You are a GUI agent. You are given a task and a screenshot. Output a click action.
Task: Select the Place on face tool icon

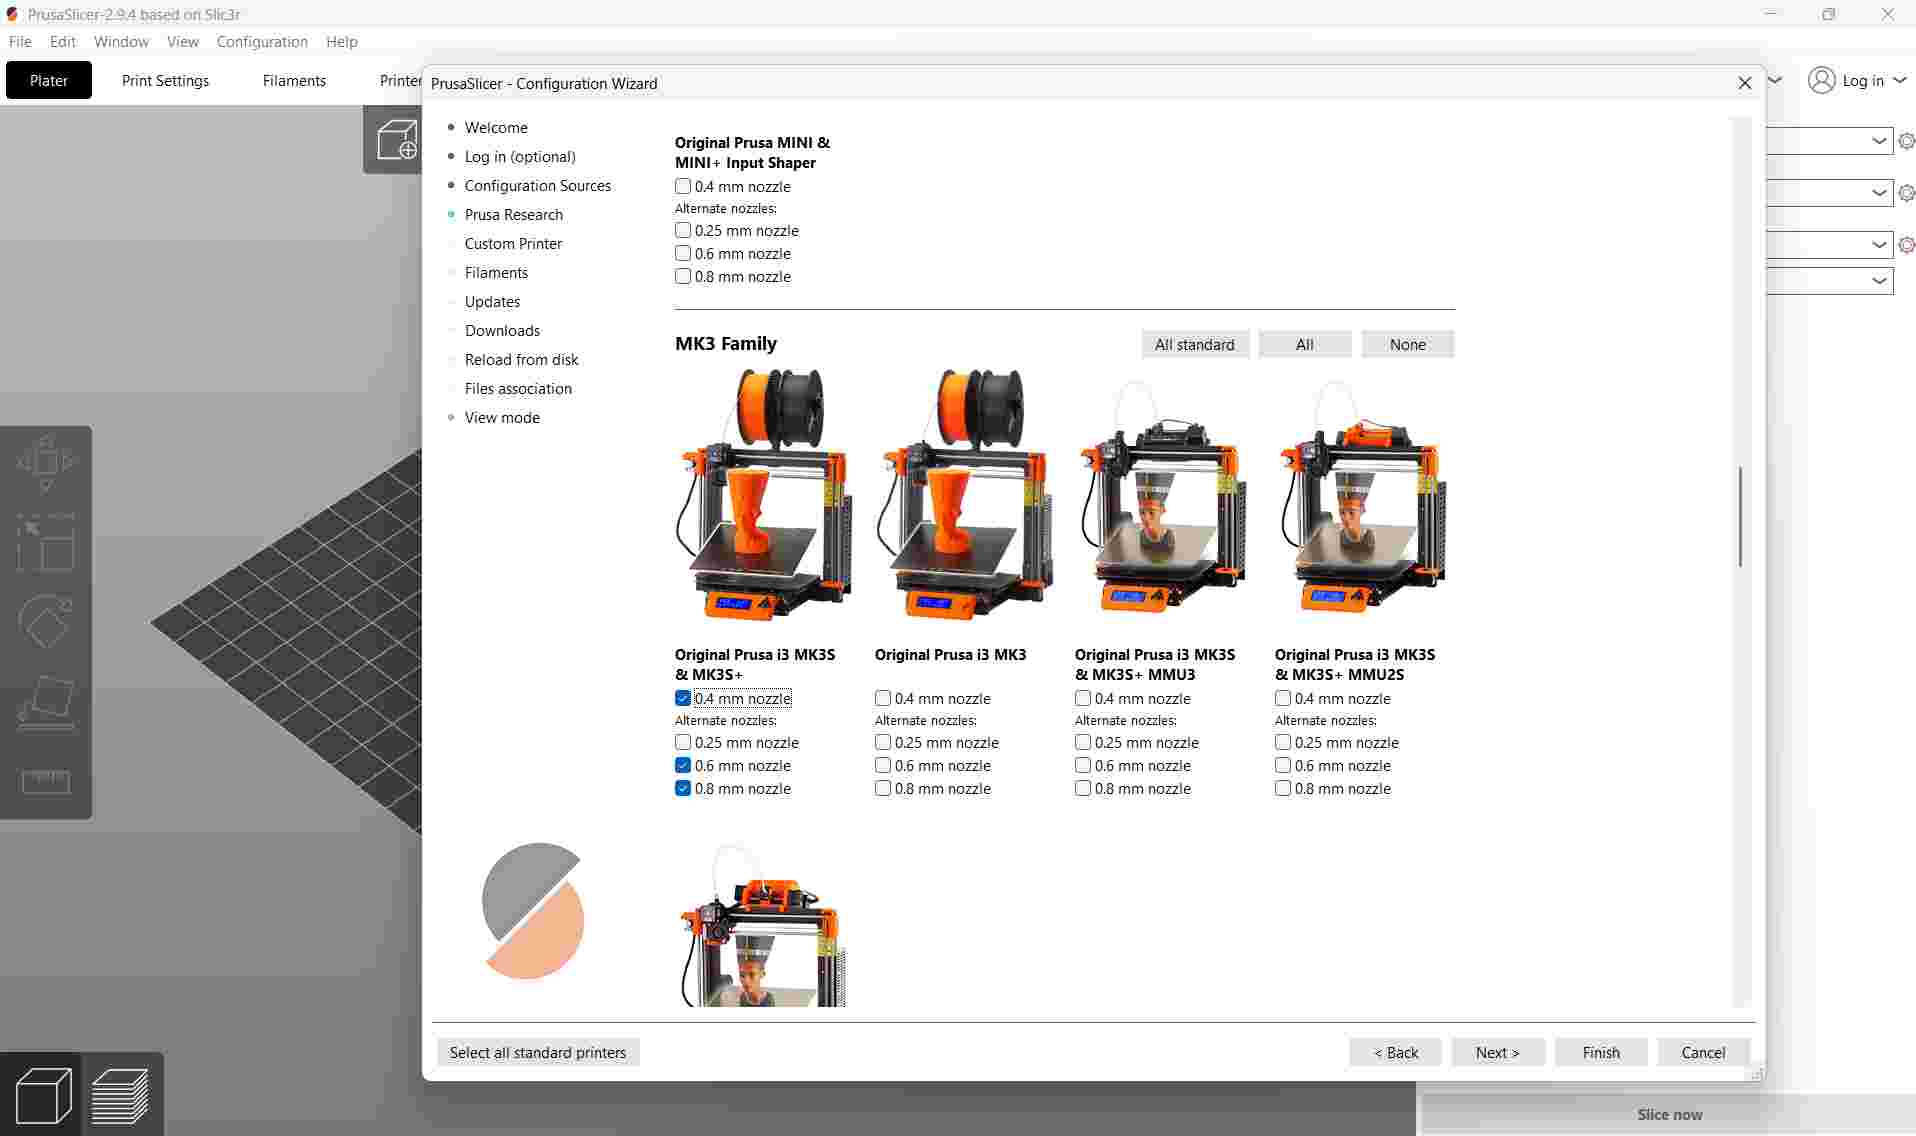[x=46, y=702]
